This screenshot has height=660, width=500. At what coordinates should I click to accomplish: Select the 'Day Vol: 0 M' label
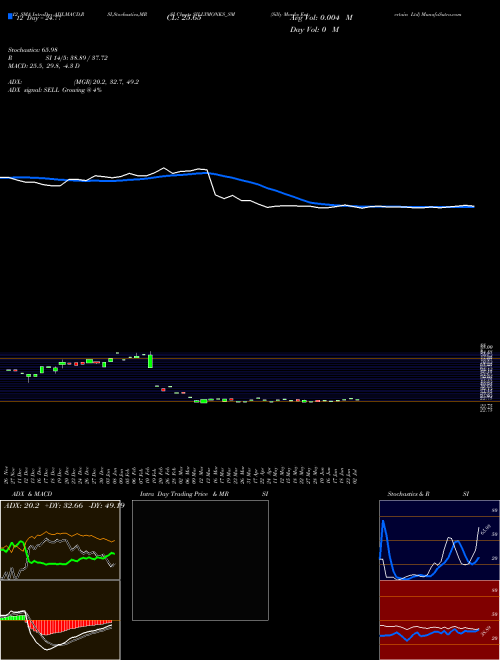pos(314,30)
